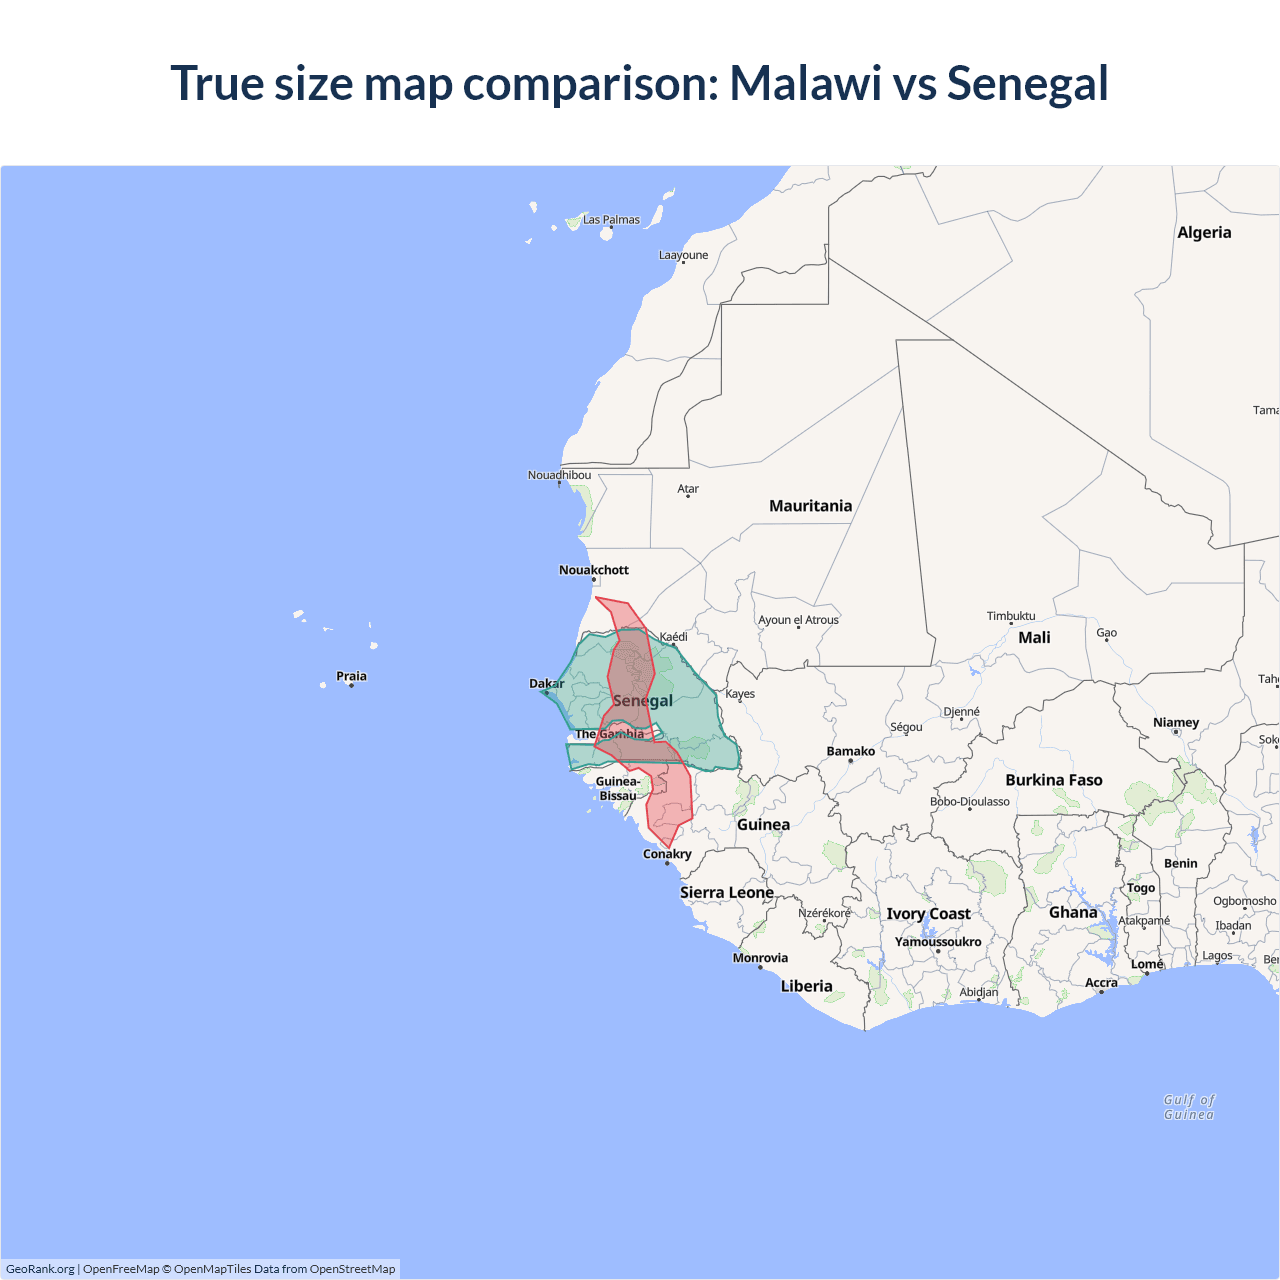1280x1280 pixels.
Task: Click the Las Palmas city label
Action: coord(611,220)
